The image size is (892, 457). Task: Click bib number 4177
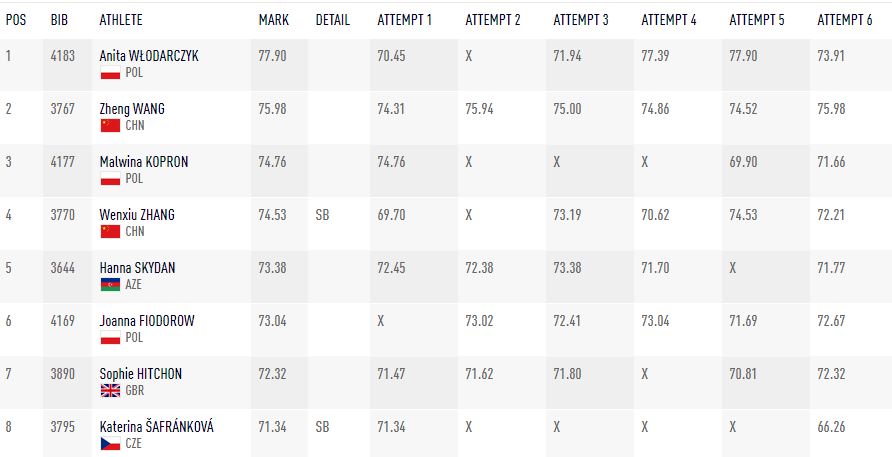tap(63, 162)
